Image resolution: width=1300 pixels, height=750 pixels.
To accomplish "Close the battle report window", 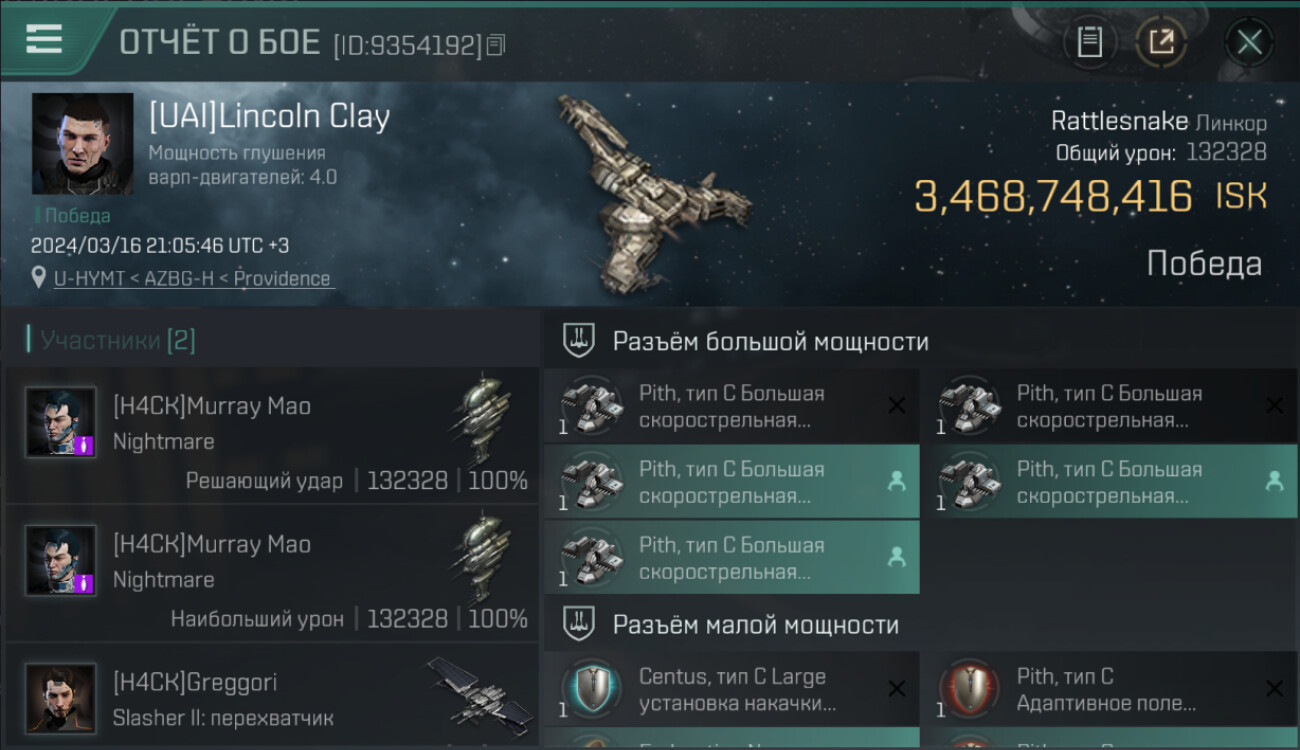I will tap(1249, 42).
